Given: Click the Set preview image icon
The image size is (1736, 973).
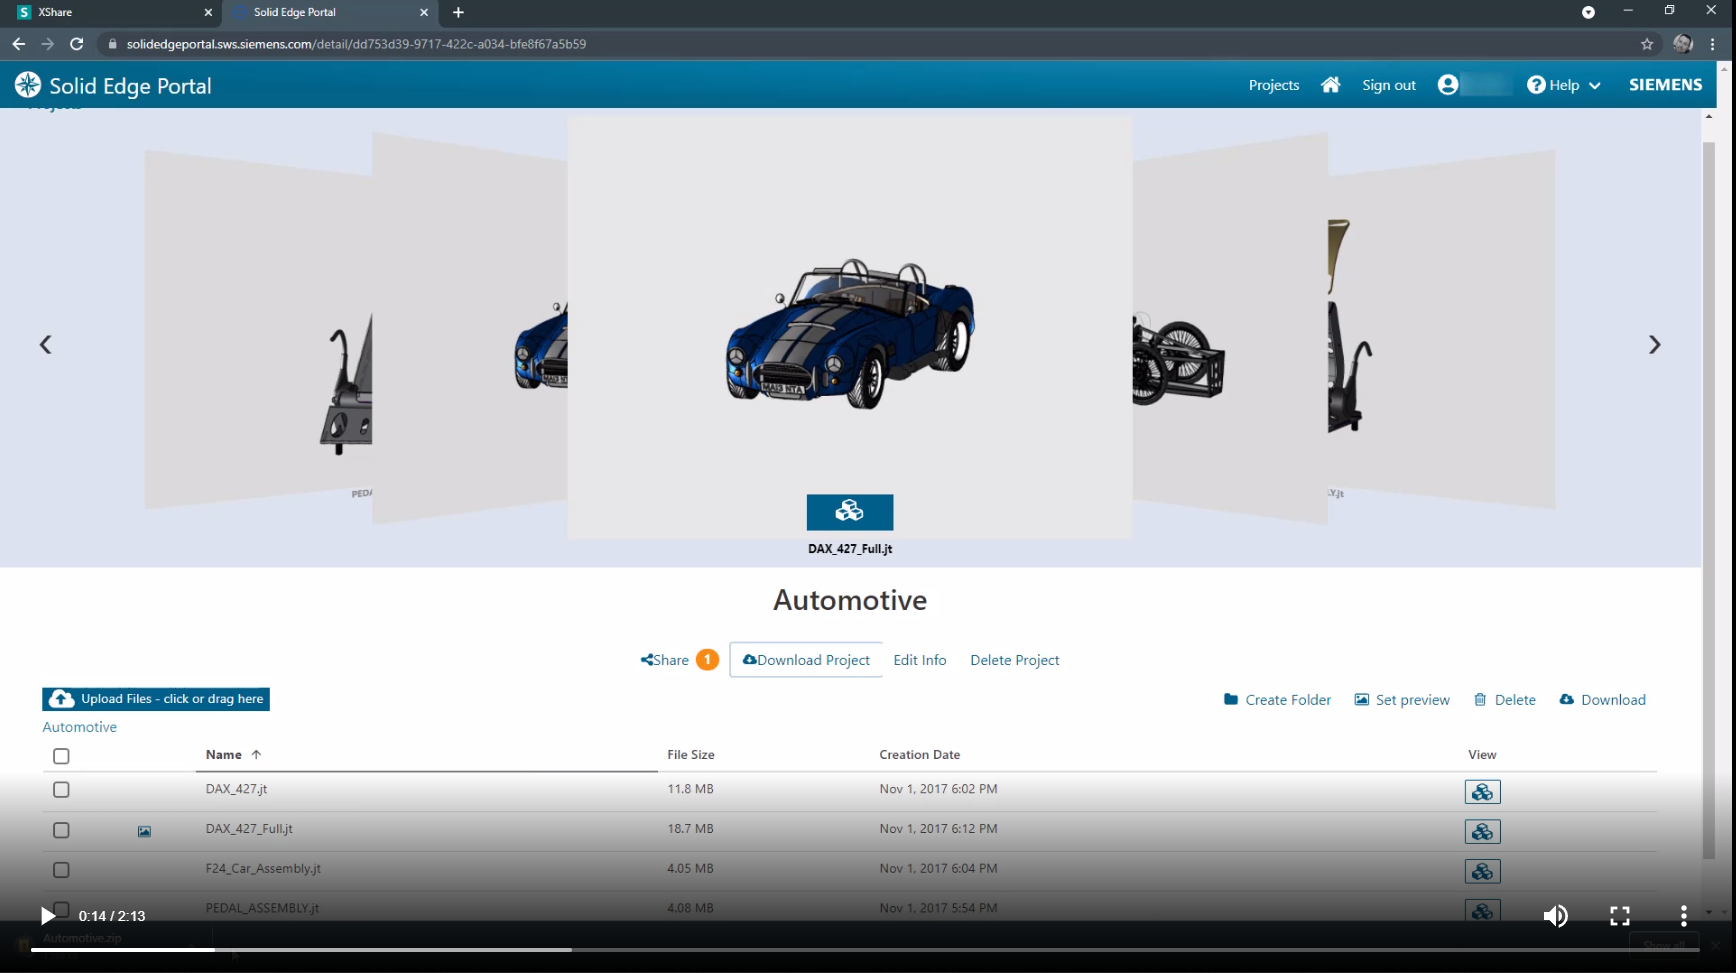Looking at the screenshot, I should click(1362, 699).
